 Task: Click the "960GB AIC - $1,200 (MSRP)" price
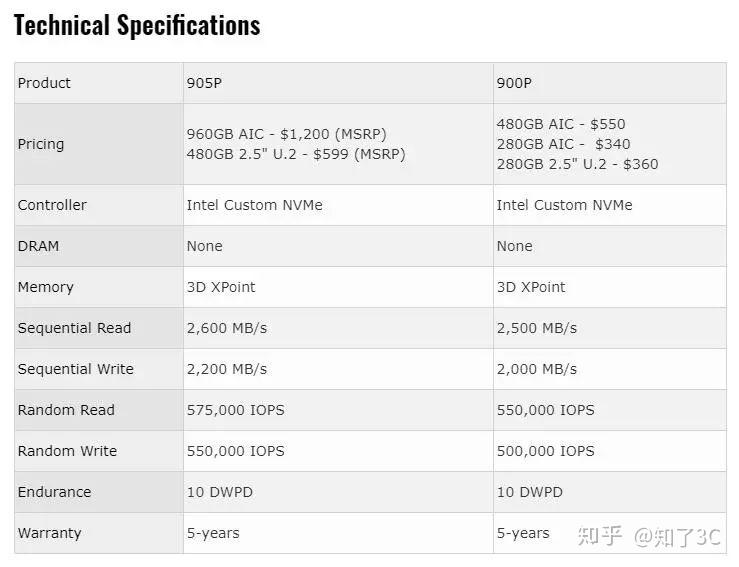tap(286, 134)
